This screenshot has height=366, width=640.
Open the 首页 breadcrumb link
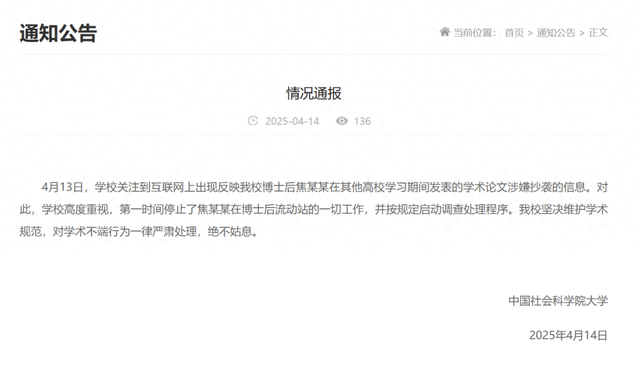[x=514, y=32]
